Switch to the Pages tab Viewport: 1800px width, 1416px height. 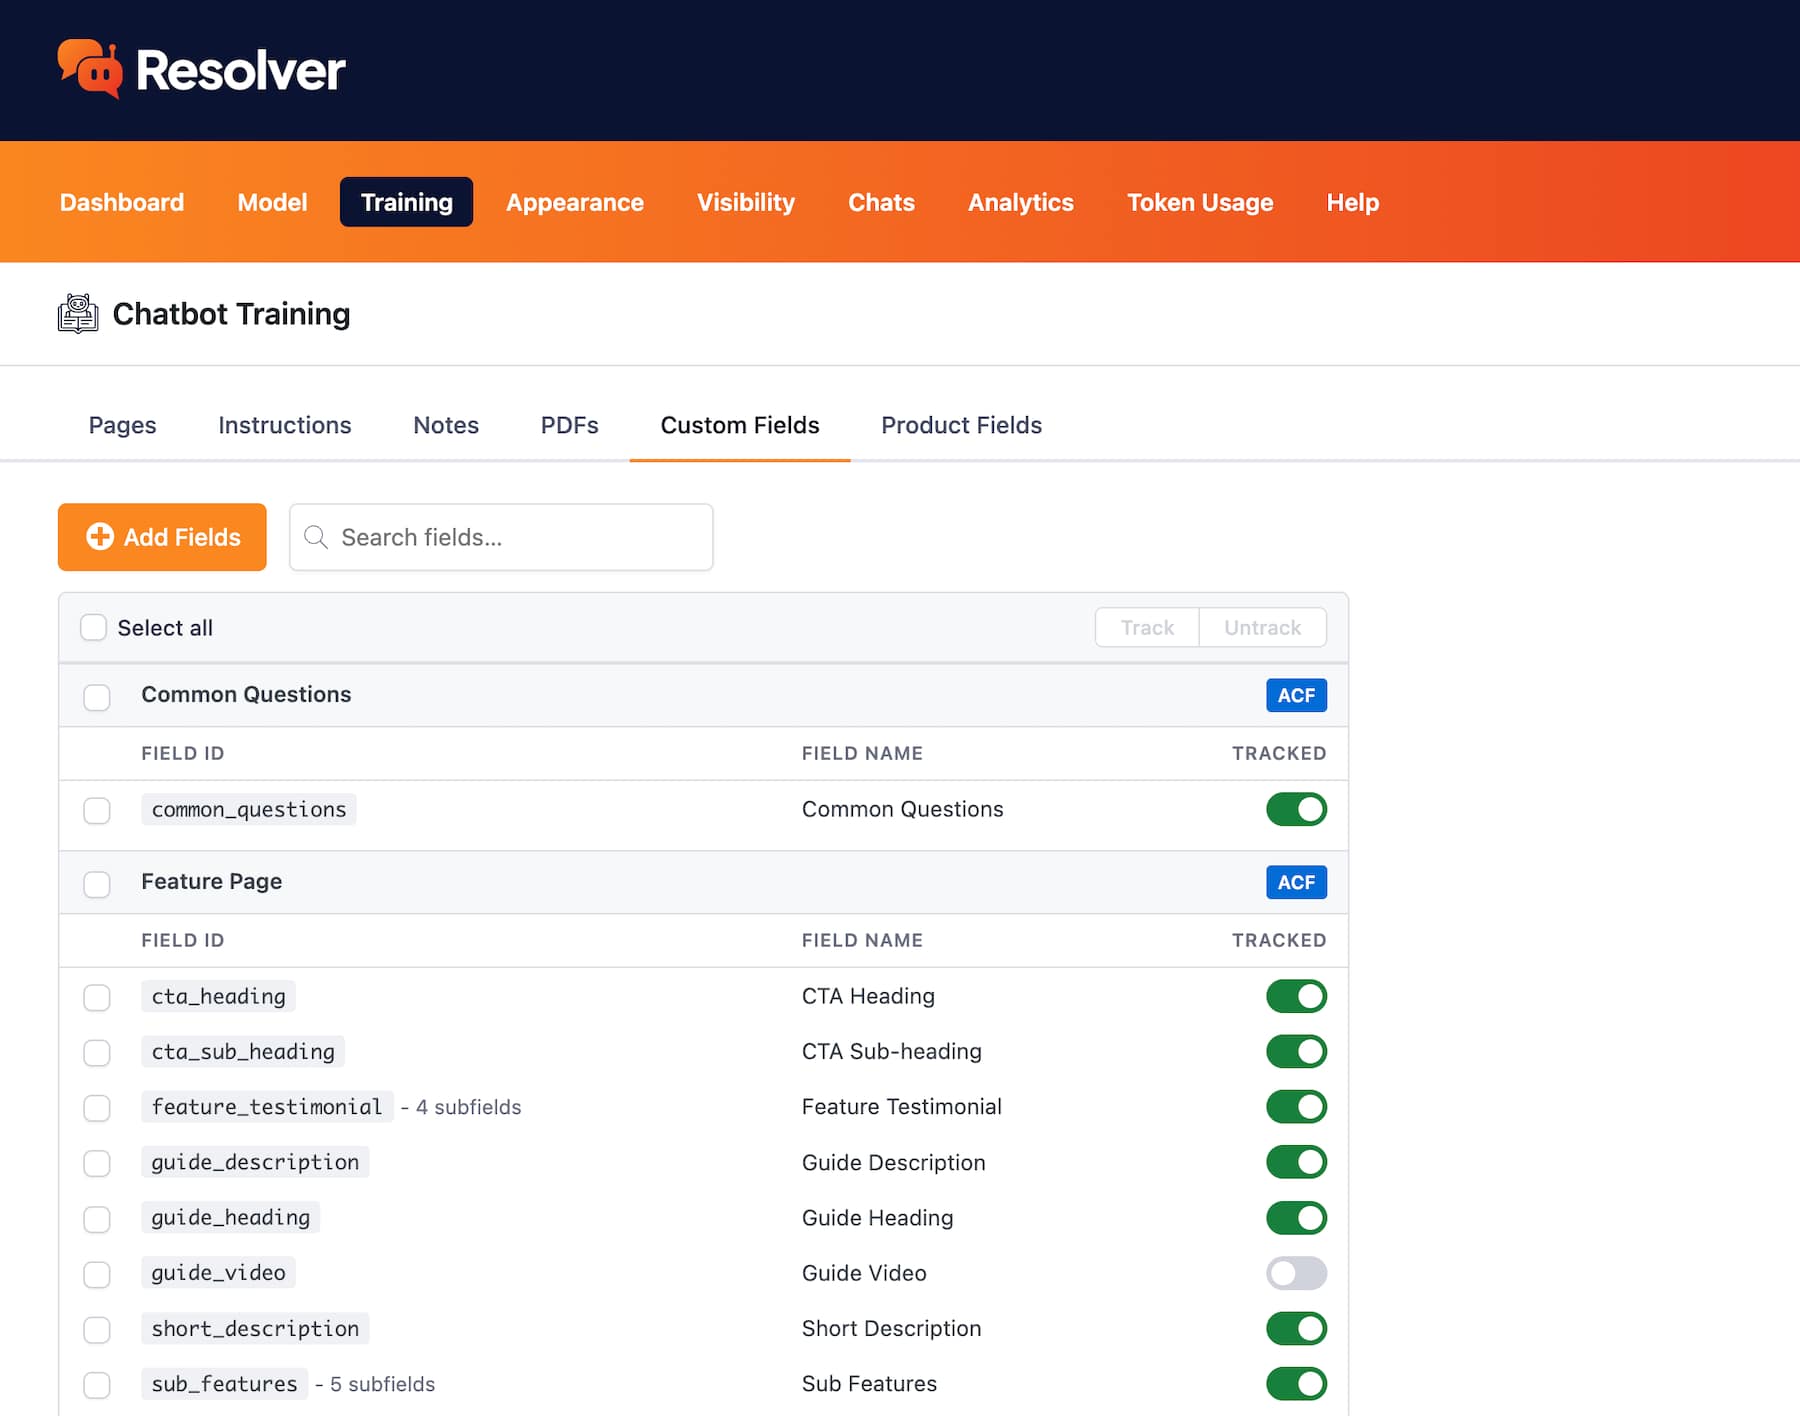tap(122, 425)
